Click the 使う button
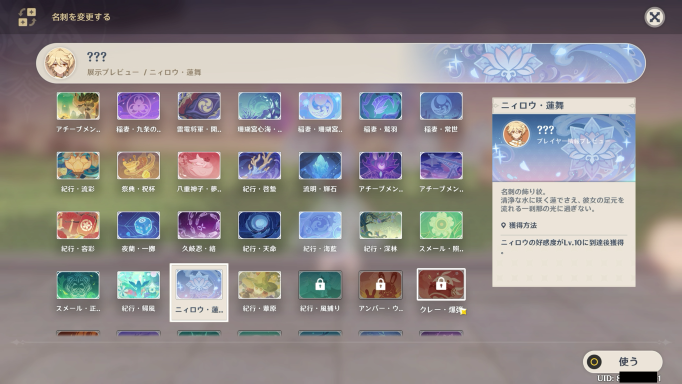The width and height of the screenshot is (682, 384). pyautogui.click(x=622, y=361)
